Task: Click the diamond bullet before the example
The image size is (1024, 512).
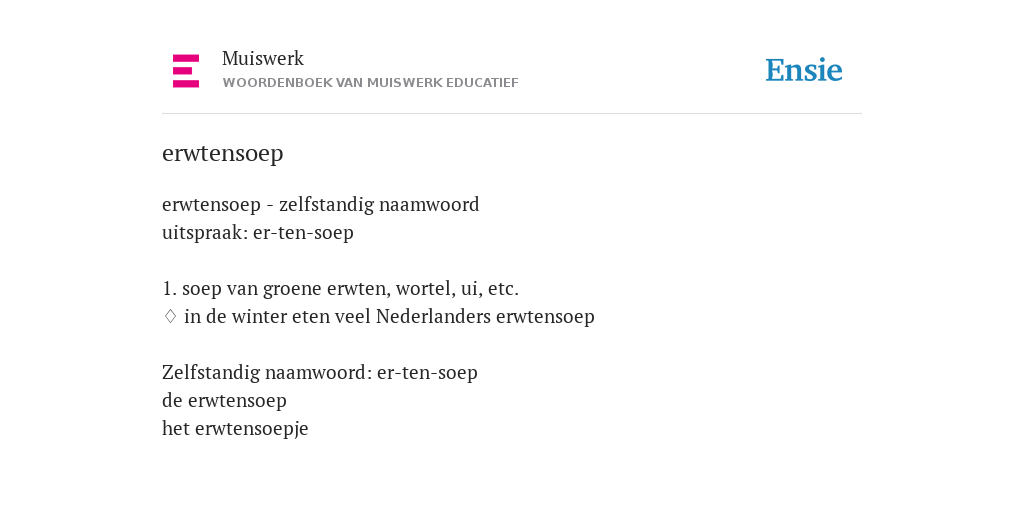Action: (170, 317)
